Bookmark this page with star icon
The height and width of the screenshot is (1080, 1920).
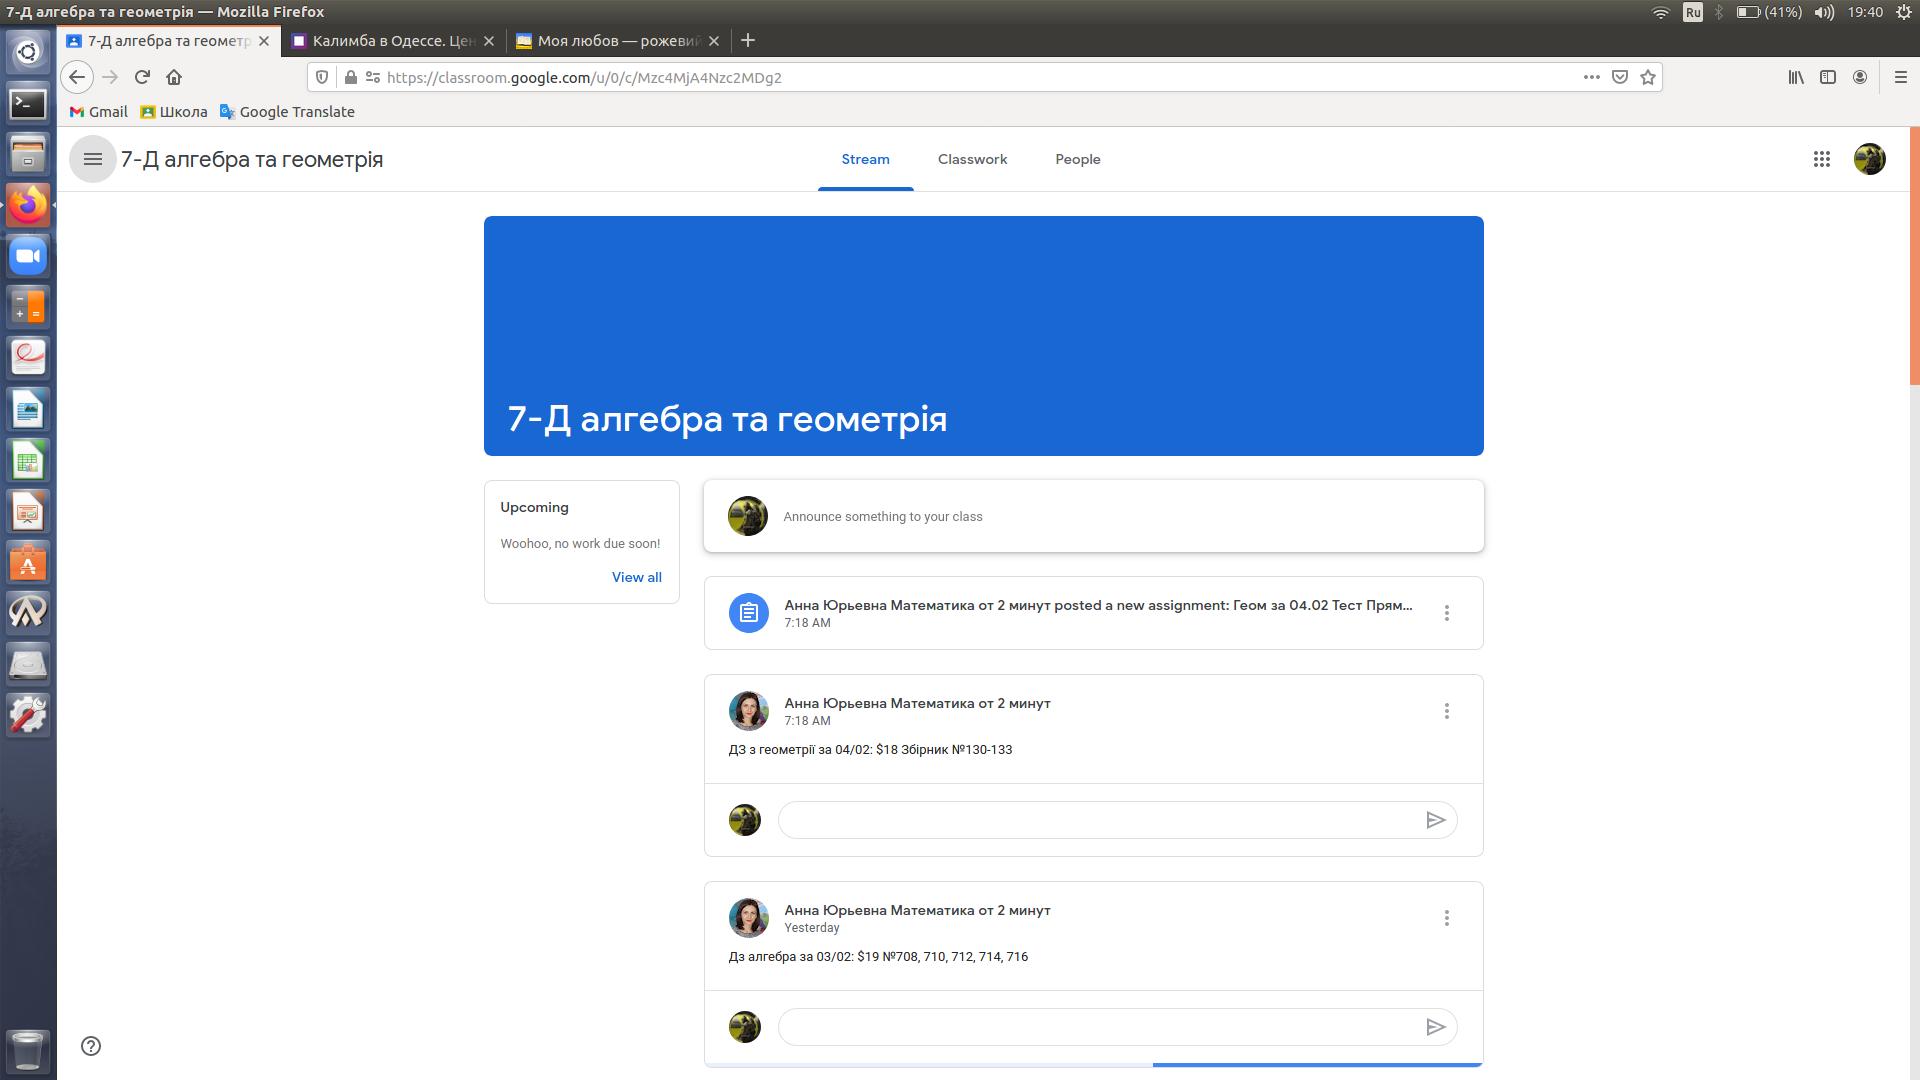pyautogui.click(x=1648, y=77)
